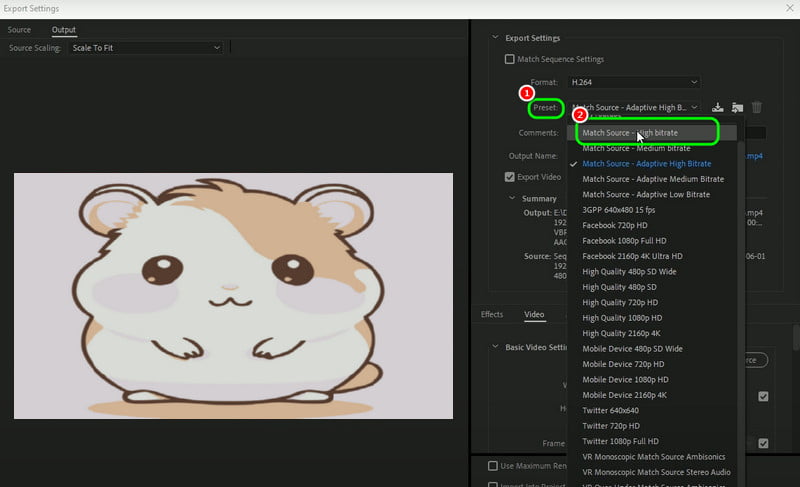Select Match Source - Adaptive High Bitrate
This screenshot has width=800, height=487.
[652, 164]
